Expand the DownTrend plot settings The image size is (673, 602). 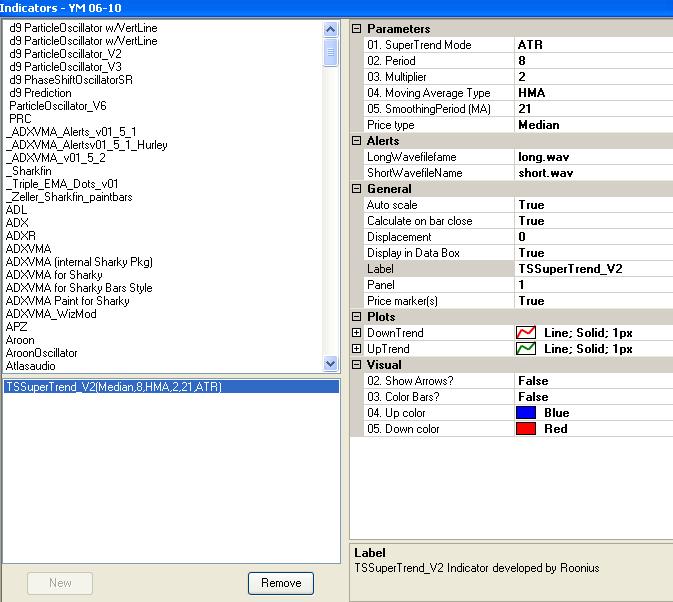point(356,333)
